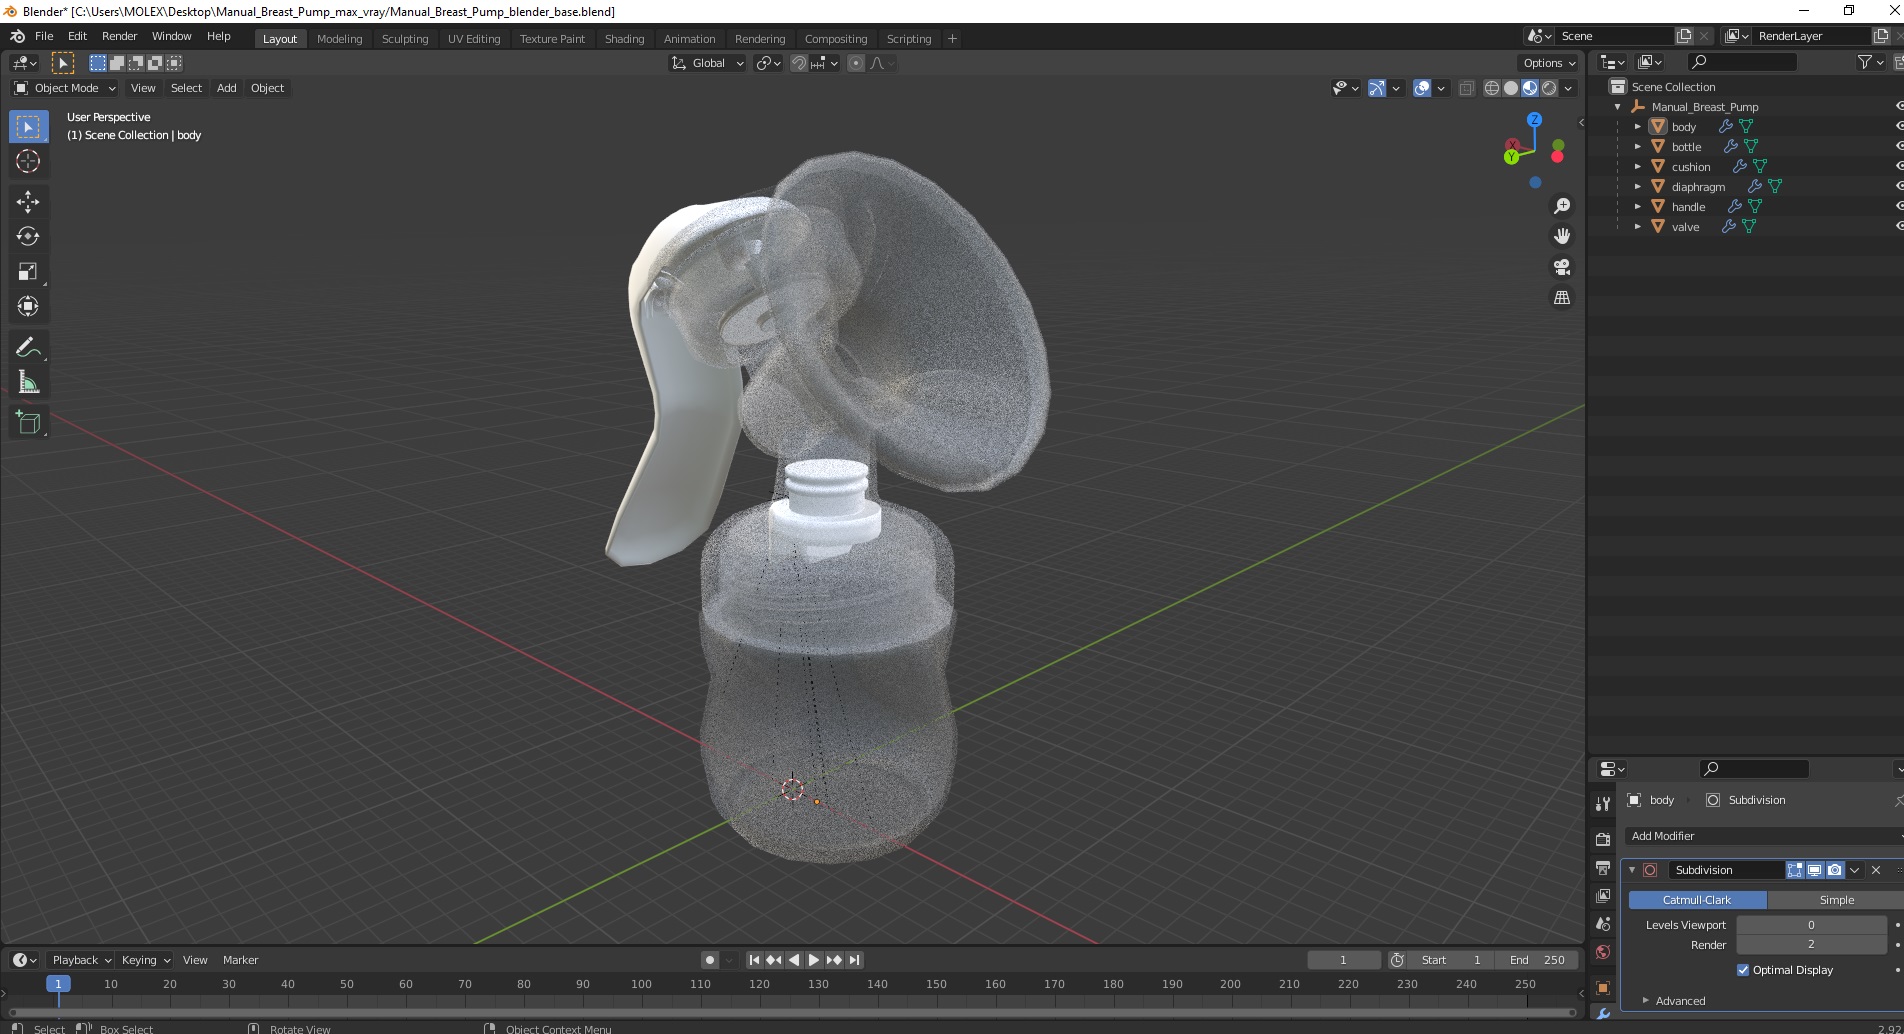
Task: Open the Object properties tab
Action: (x=1603, y=988)
